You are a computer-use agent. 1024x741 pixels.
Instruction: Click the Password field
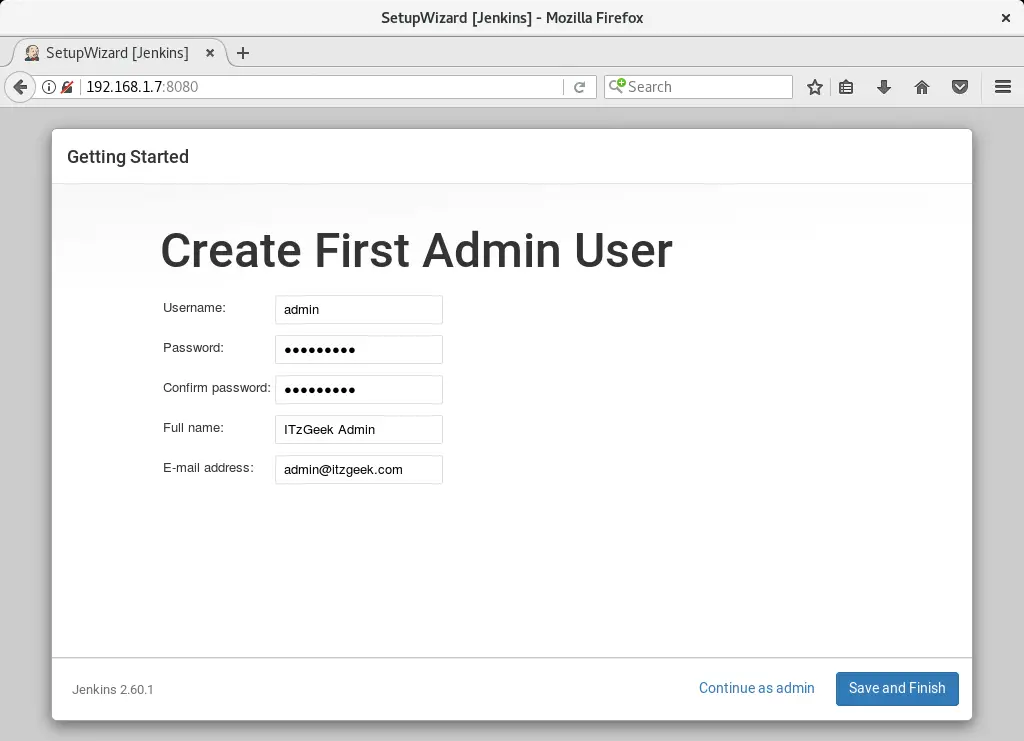point(359,349)
